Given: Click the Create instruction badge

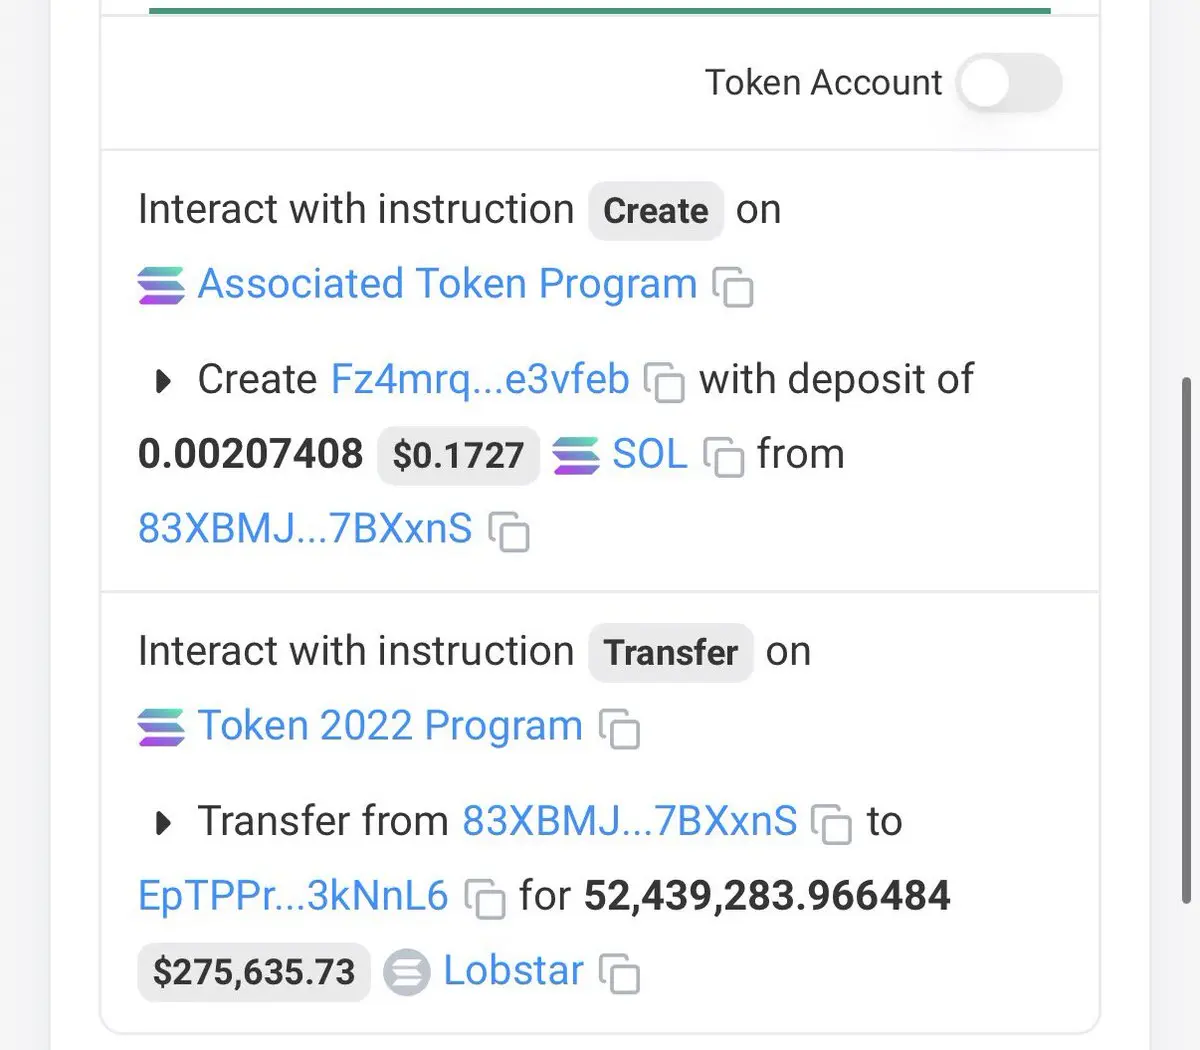Looking at the screenshot, I should point(656,211).
